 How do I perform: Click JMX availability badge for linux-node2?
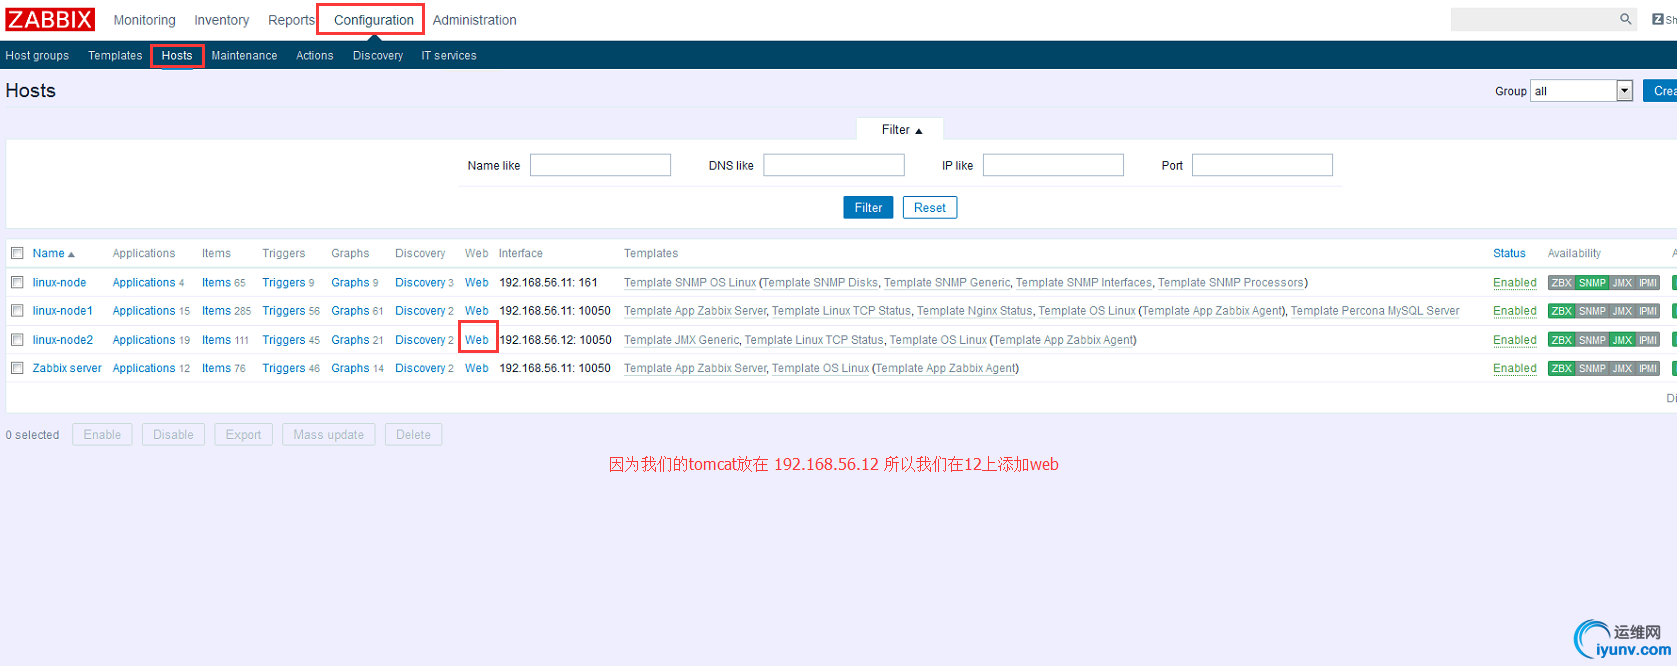1622,340
